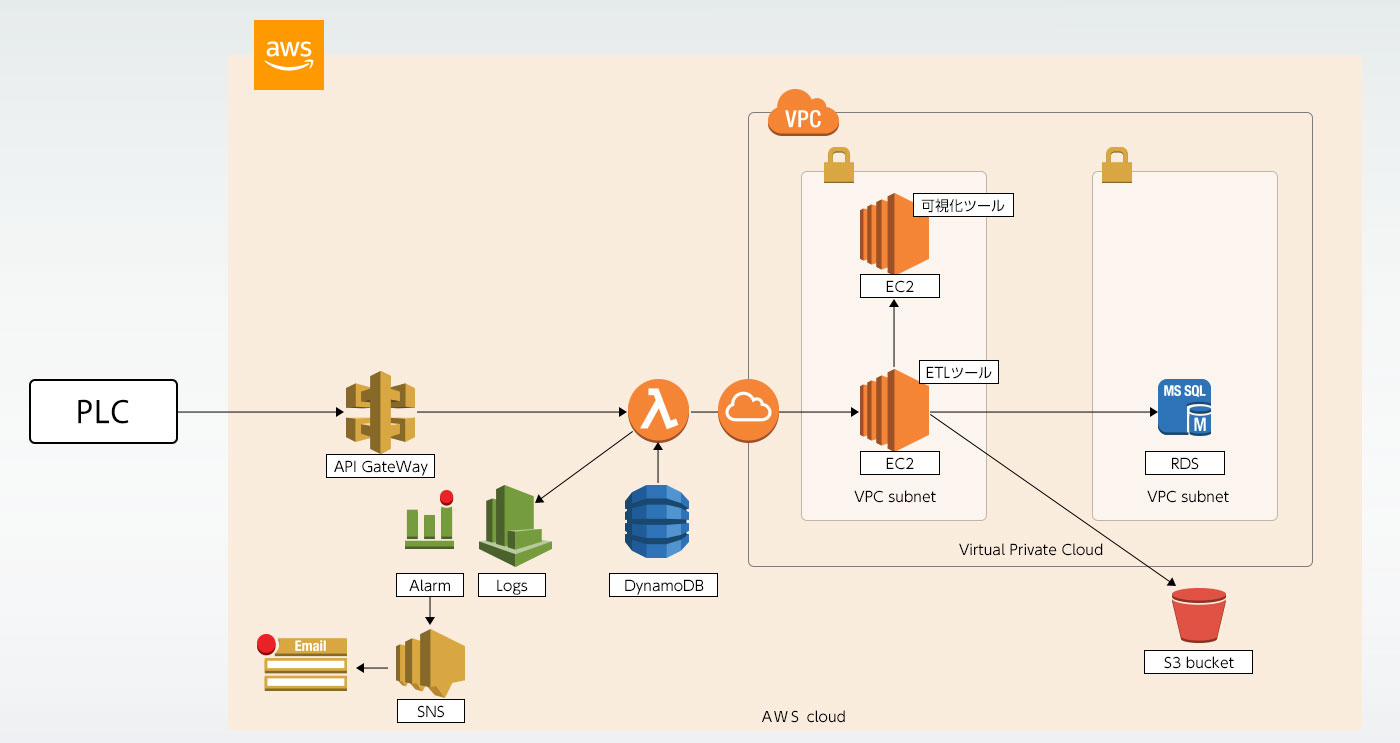The image size is (1400, 743).
Task: Click the RDS label
Action: (1185, 463)
